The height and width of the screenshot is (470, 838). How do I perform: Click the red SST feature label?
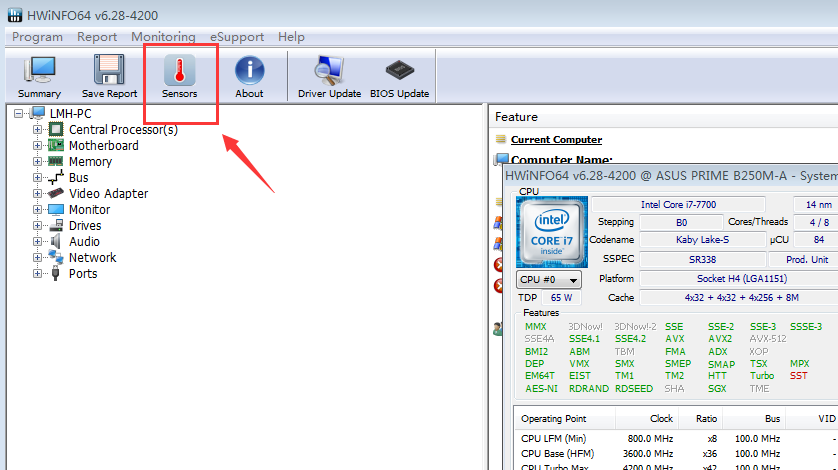pyautogui.click(x=798, y=376)
